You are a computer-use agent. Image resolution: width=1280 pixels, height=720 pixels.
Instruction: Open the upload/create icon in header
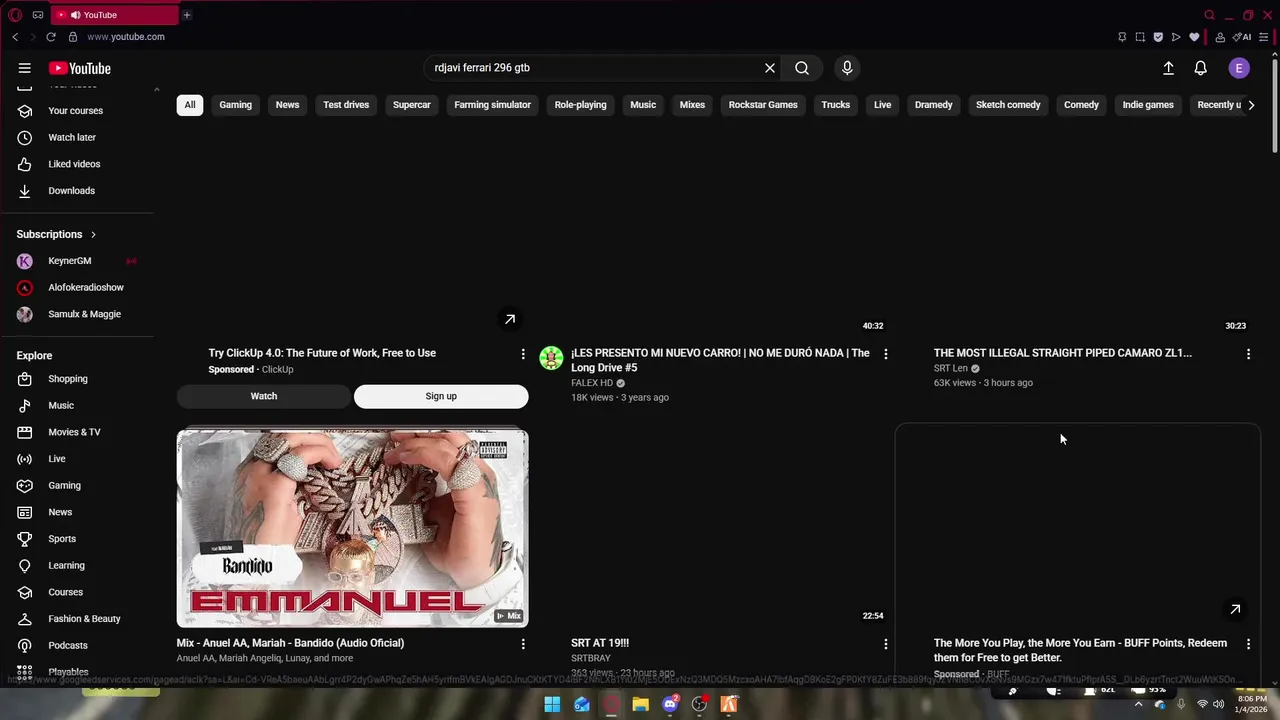1168,68
